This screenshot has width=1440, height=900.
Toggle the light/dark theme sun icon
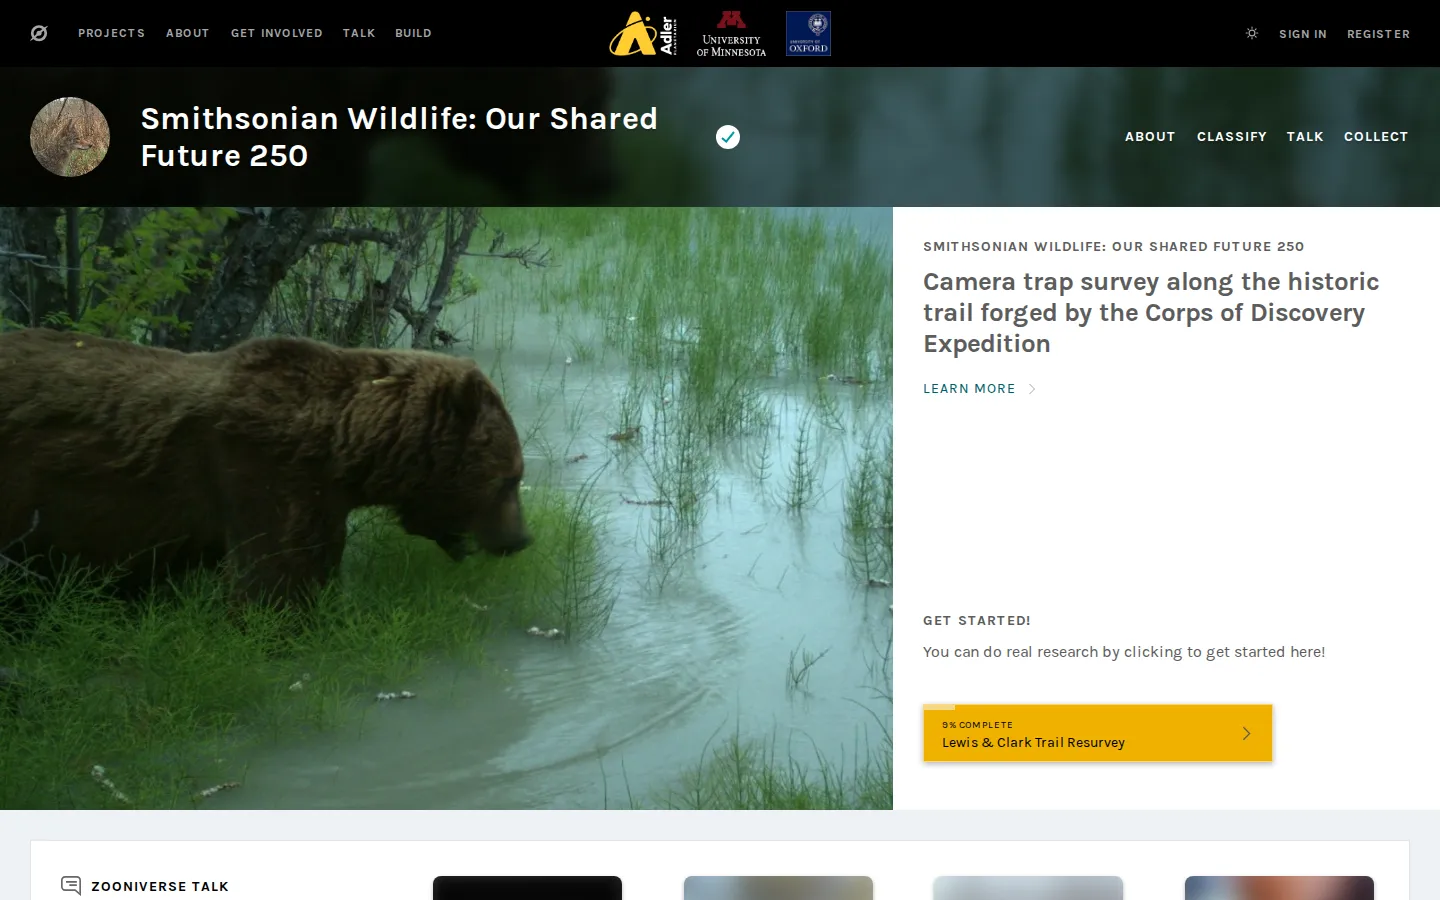click(1251, 33)
